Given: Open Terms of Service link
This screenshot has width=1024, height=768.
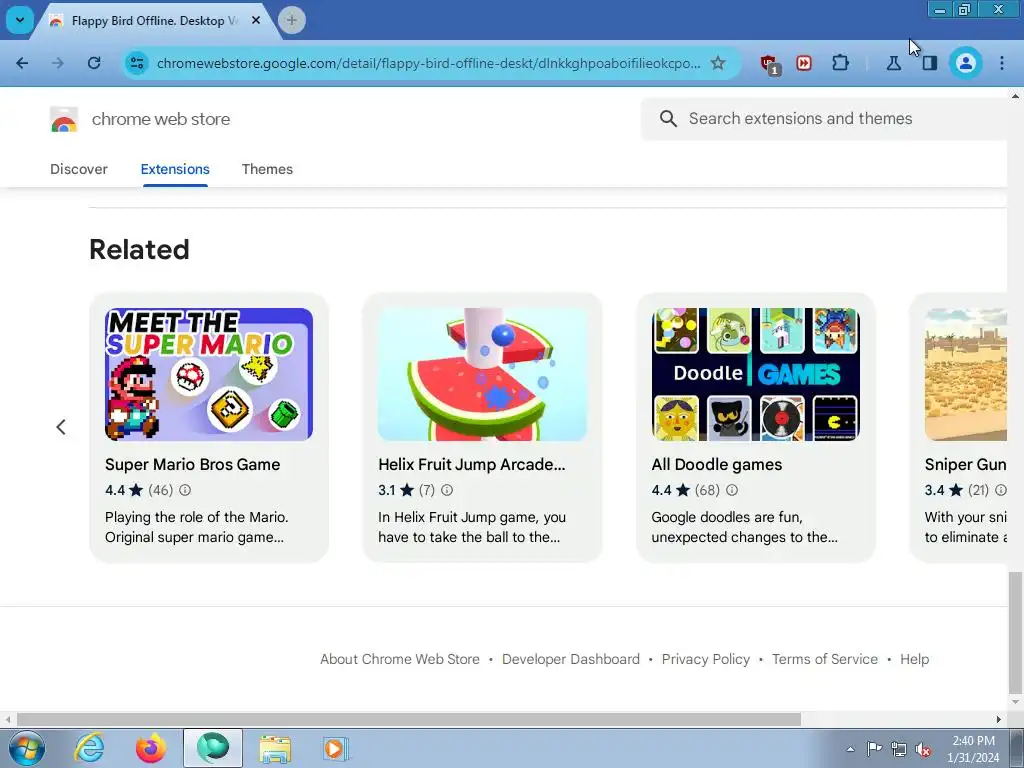Looking at the screenshot, I should pos(825,659).
